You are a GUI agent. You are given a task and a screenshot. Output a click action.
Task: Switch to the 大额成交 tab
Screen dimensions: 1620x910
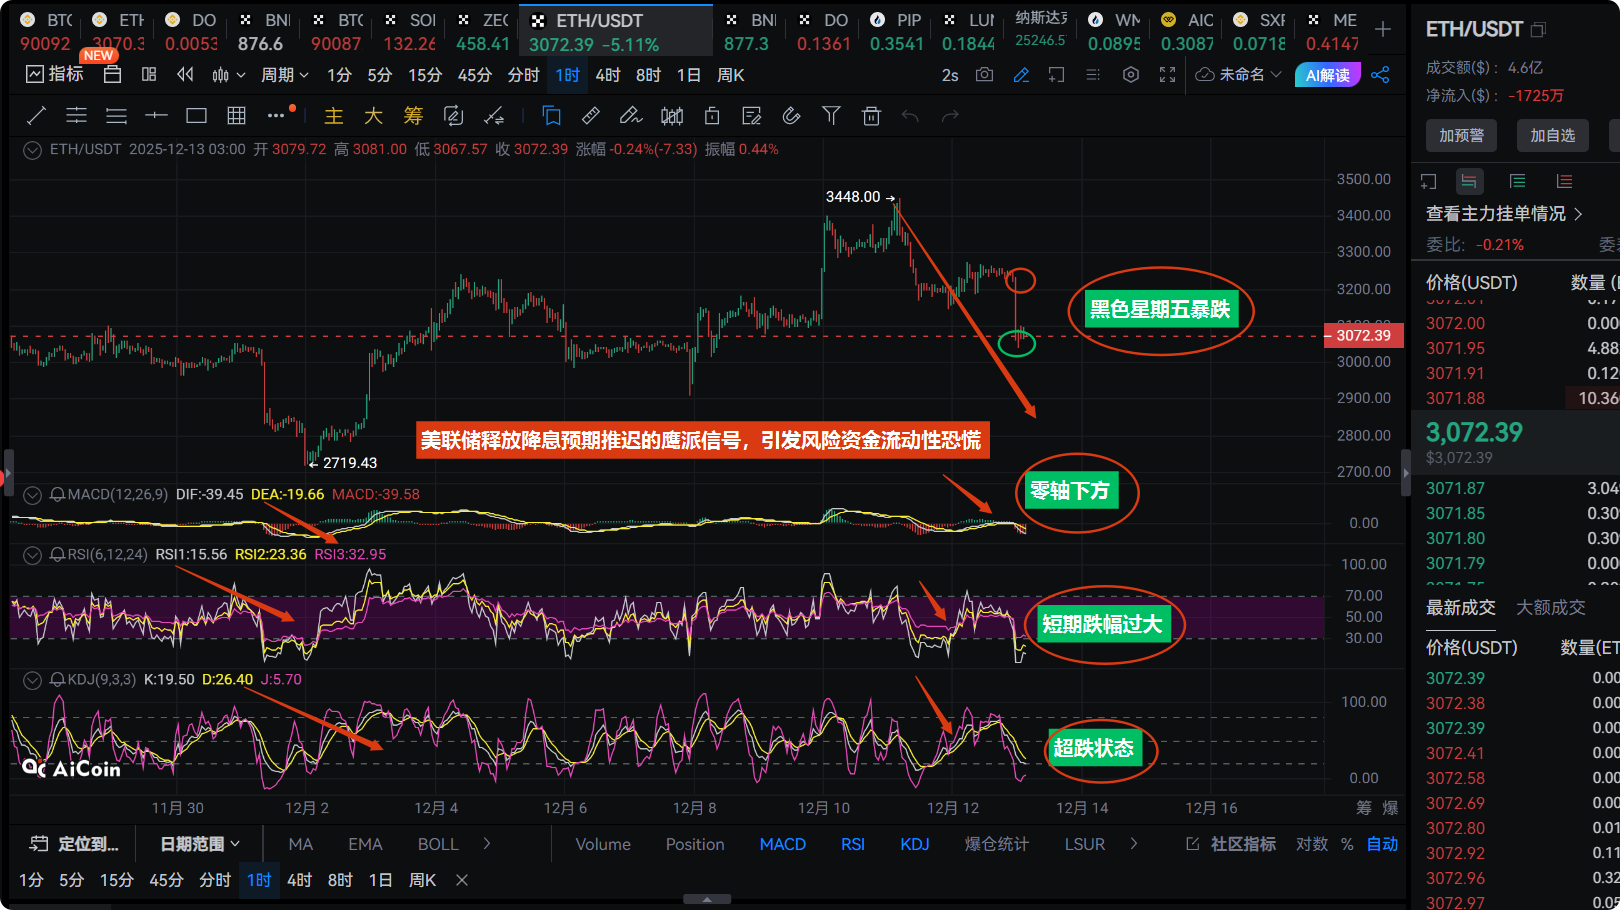click(1550, 607)
